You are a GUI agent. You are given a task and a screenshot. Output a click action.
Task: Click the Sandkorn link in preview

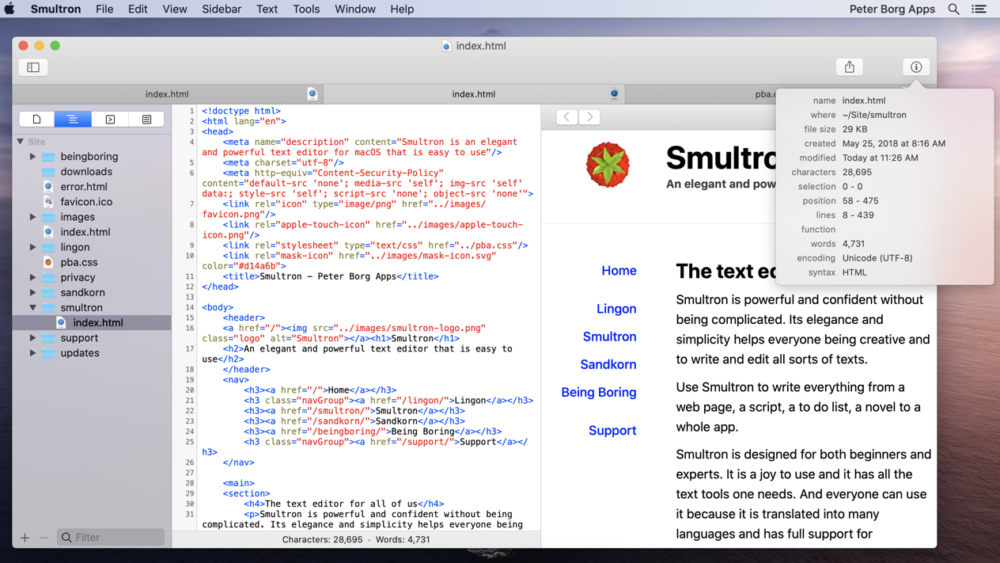point(608,365)
